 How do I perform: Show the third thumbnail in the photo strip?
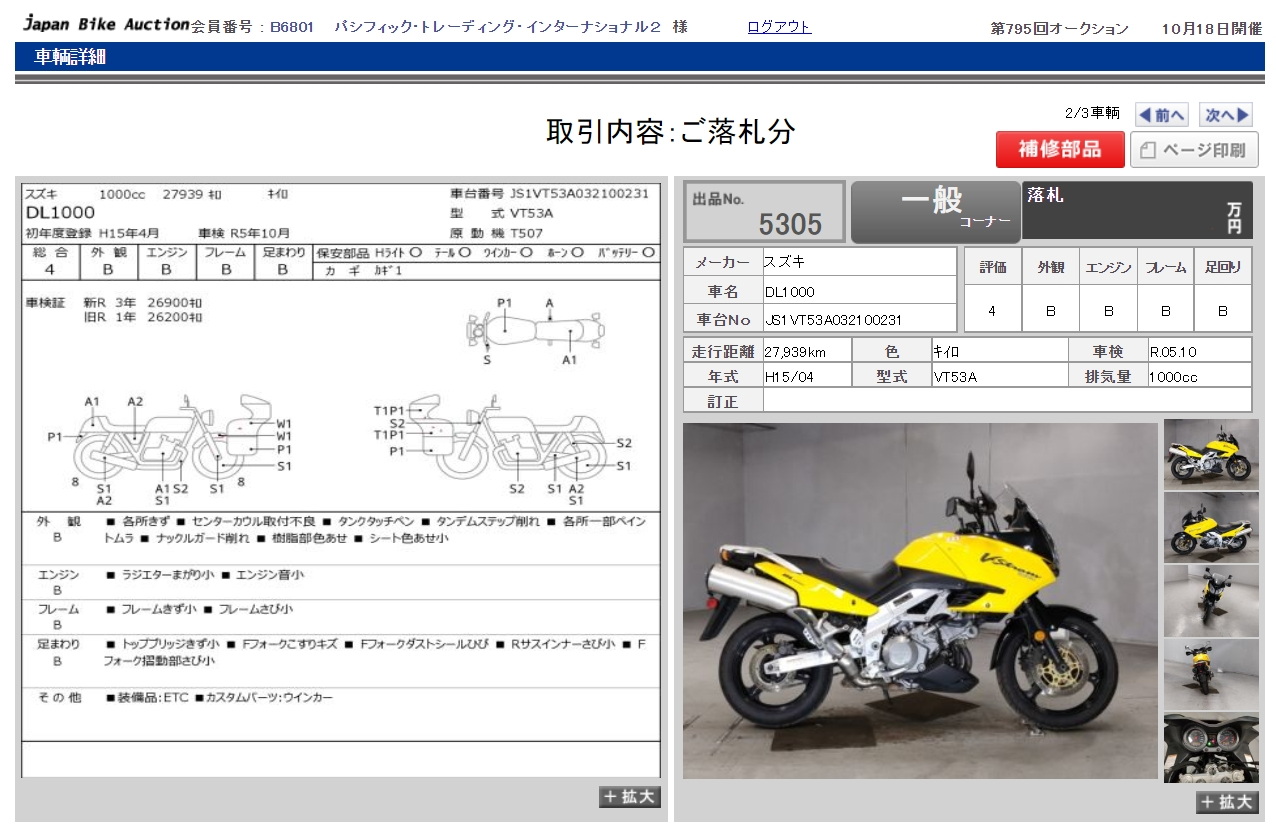(x=1211, y=601)
